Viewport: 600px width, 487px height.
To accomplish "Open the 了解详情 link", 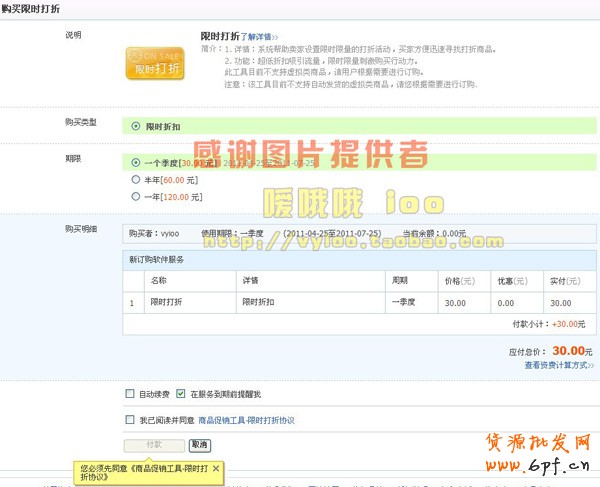I will [x=257, y=35].
